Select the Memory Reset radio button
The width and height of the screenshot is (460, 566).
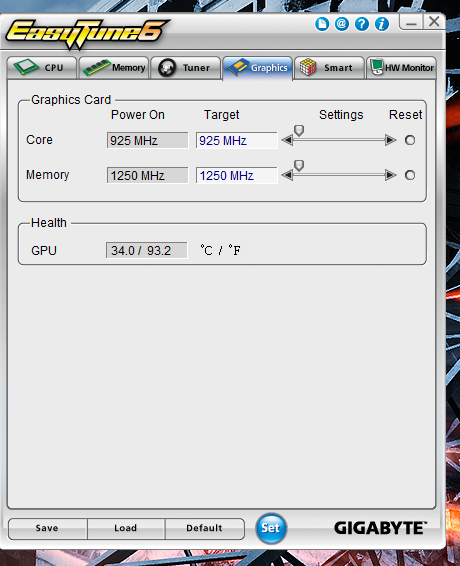pyautogui.click(x=410, y=175)
